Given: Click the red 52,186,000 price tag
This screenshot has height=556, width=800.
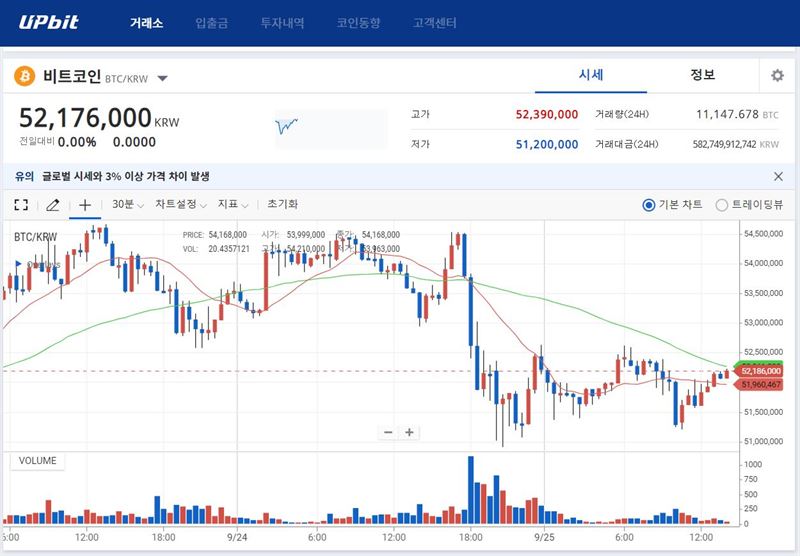Looking at the screenshot, I should (x=760, y=371).
